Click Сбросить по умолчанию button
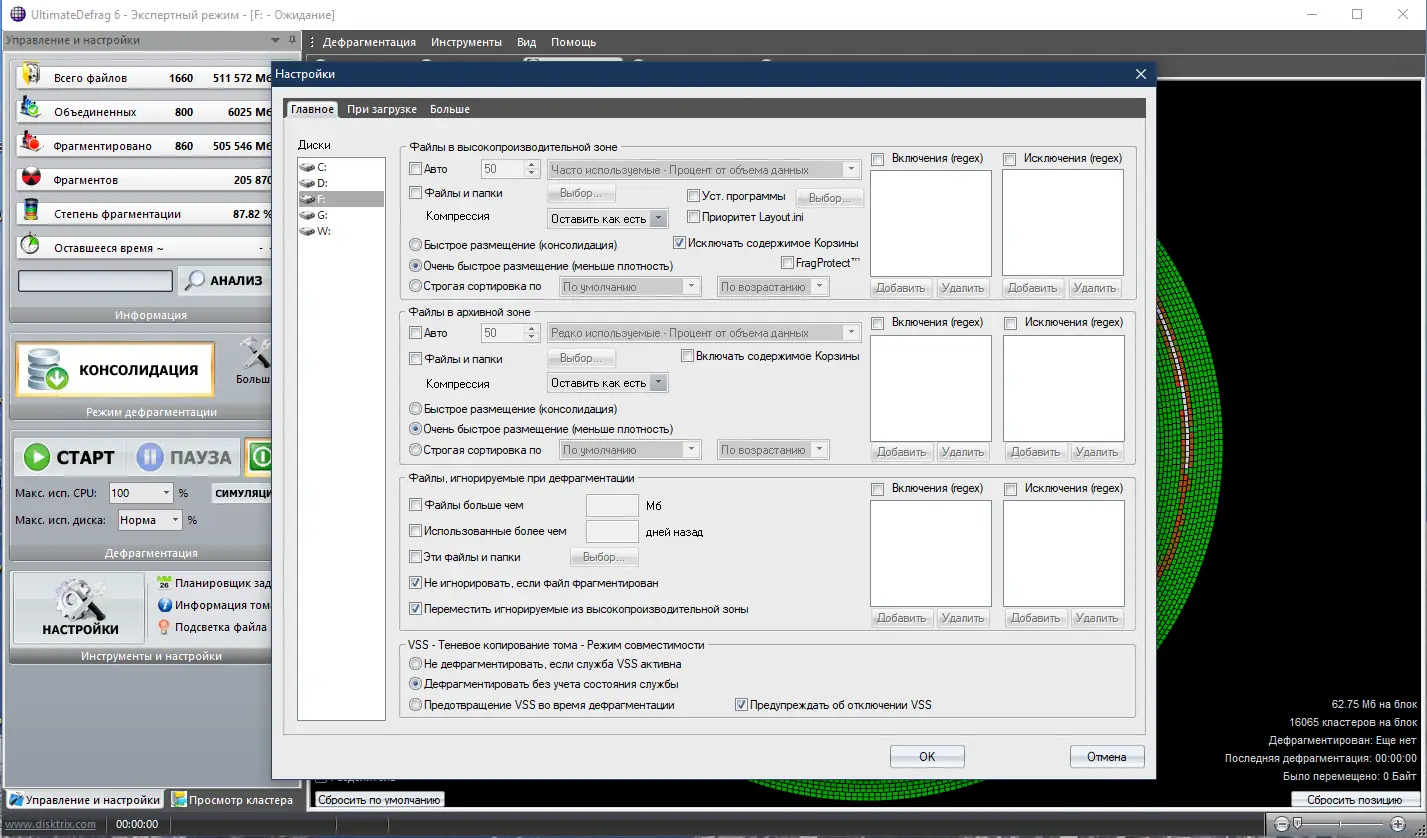 pyautogui.click(x=379, y=800)
